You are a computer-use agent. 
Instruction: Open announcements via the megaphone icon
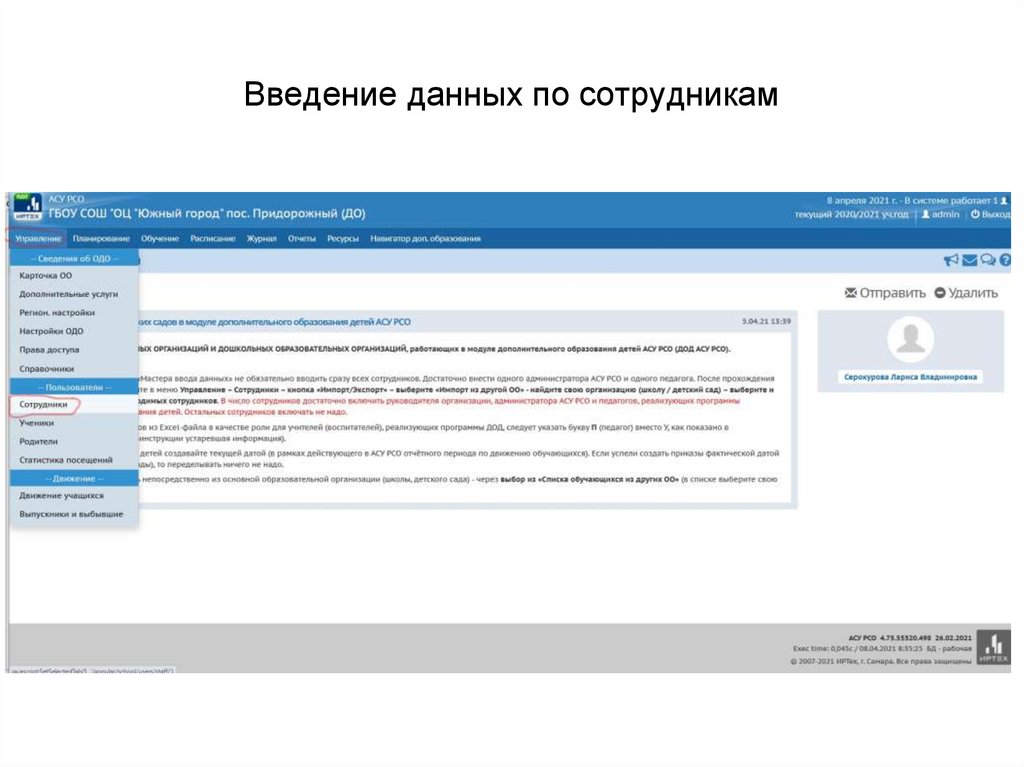point(951,260)
